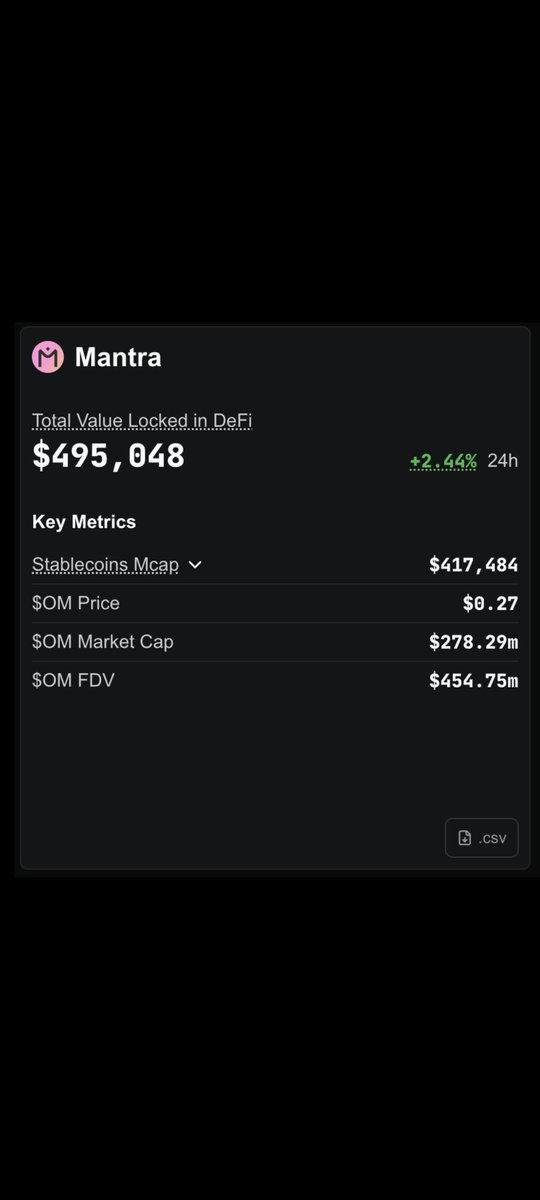Select the $OM Market Cap row label
Screen dimensions: 540x1200
[103, 642]
